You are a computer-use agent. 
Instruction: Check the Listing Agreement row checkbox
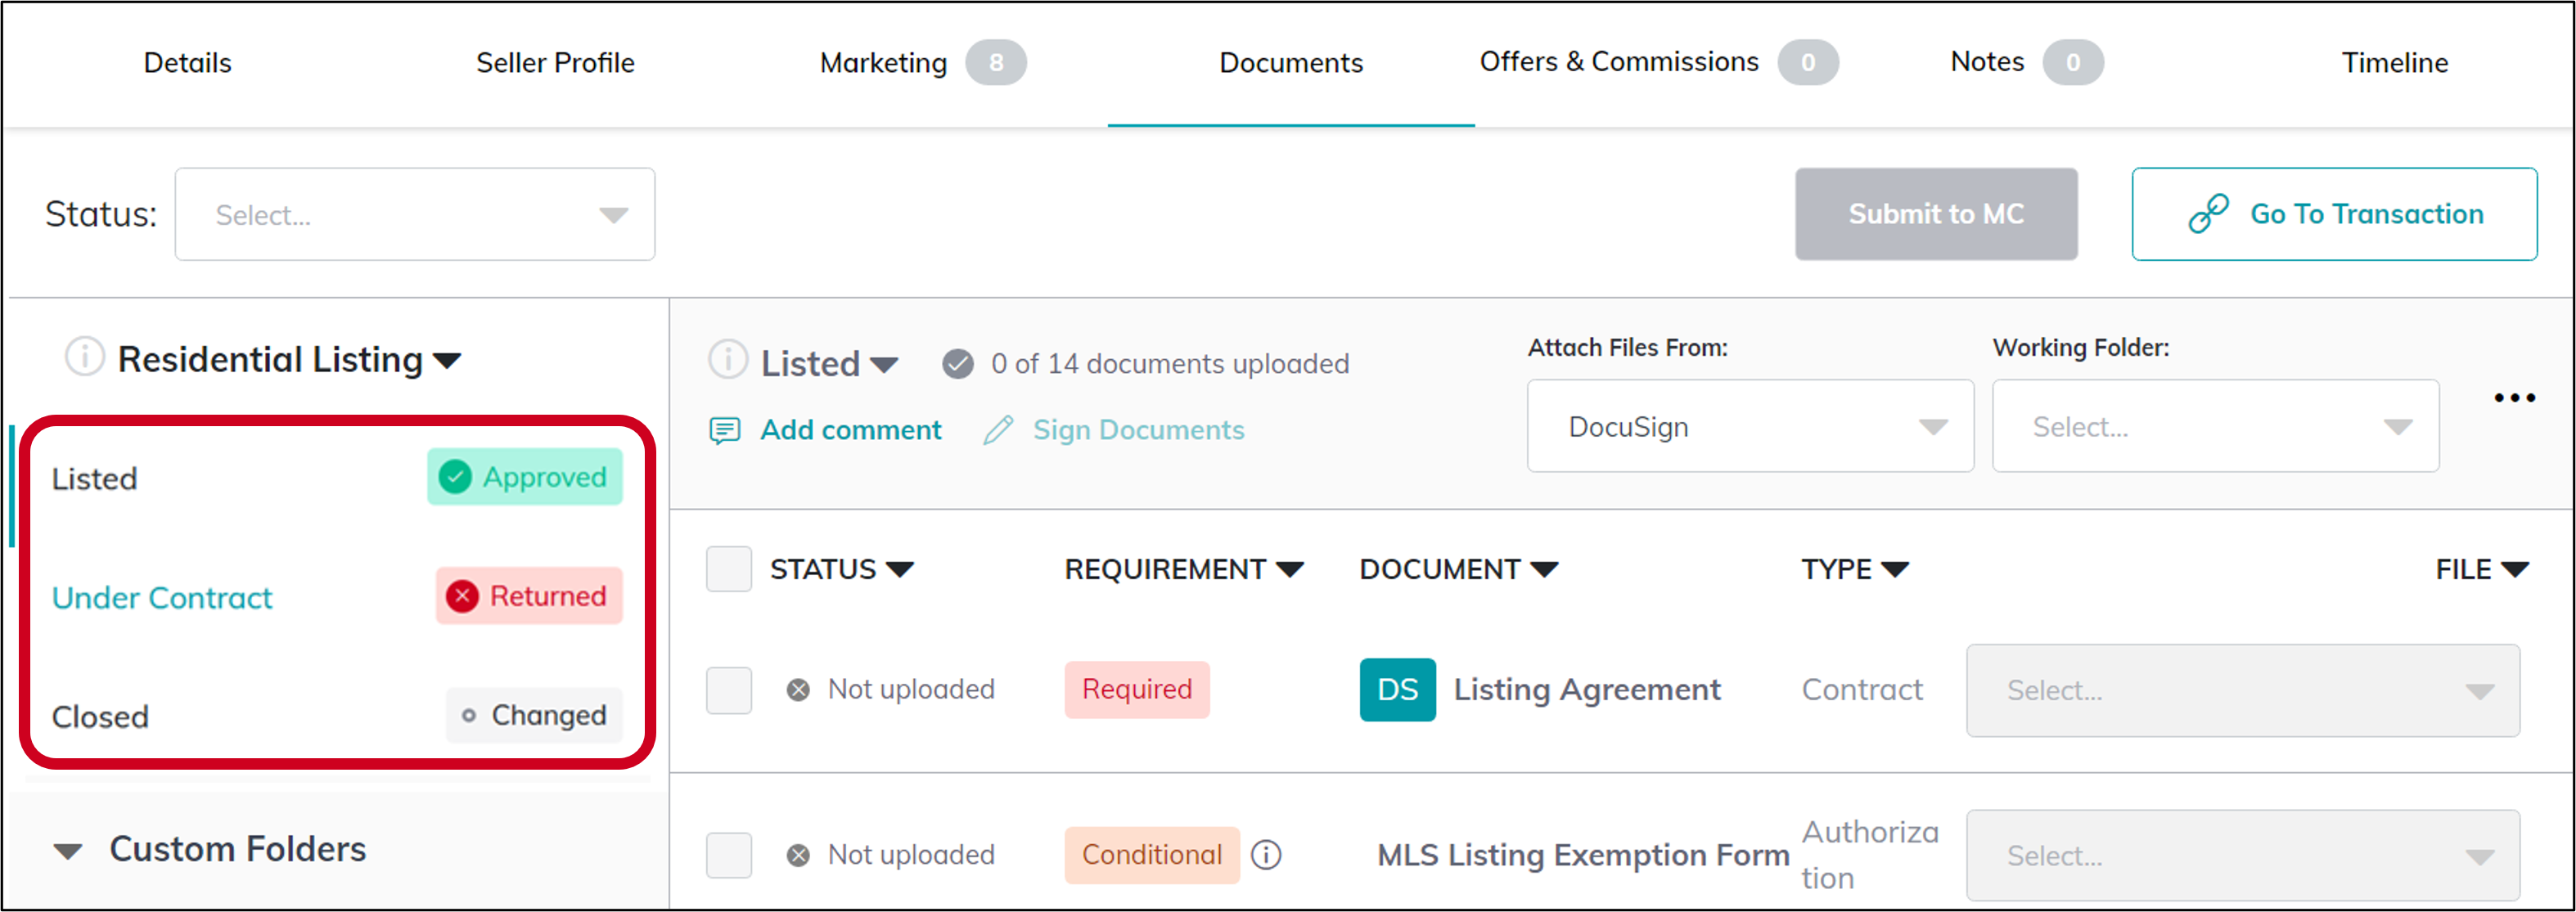(728, 690)
